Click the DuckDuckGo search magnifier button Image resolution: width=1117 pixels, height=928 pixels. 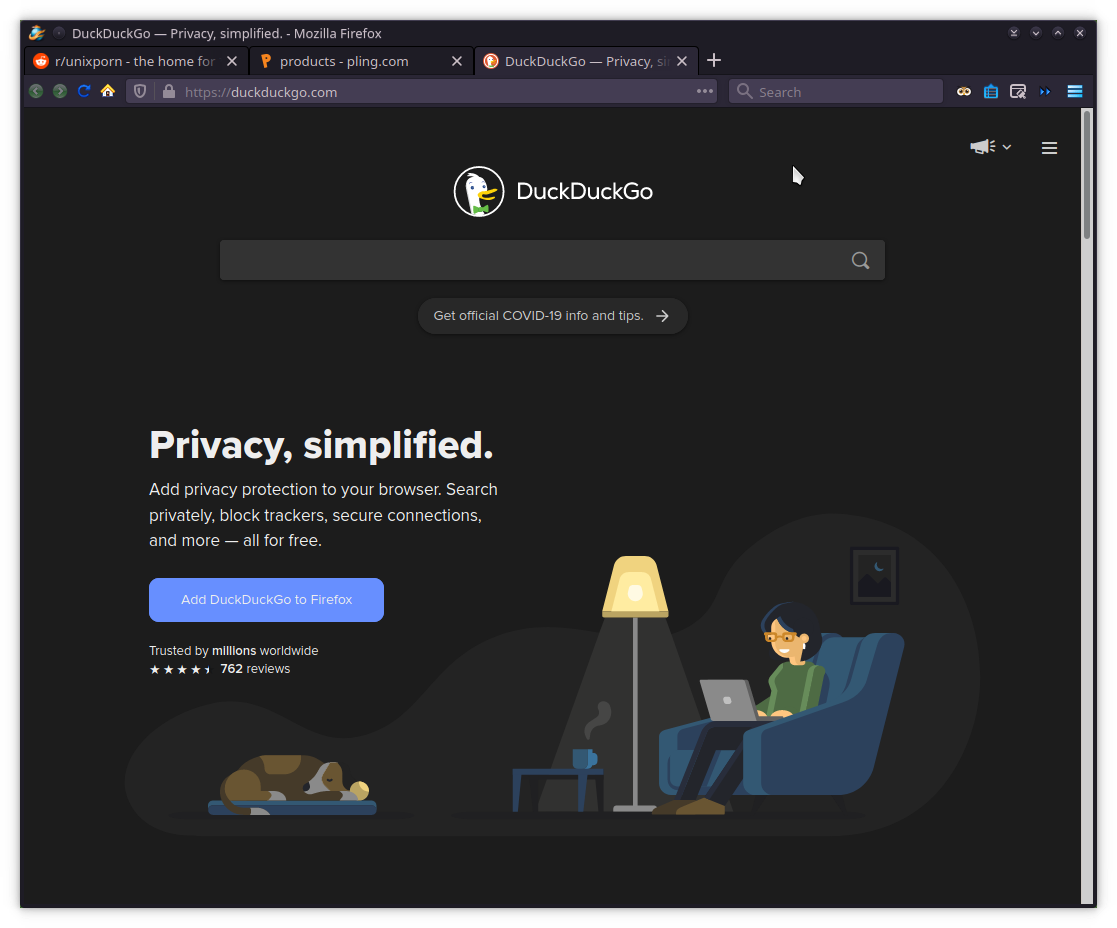pyautogui.click(x=861, y=261)
